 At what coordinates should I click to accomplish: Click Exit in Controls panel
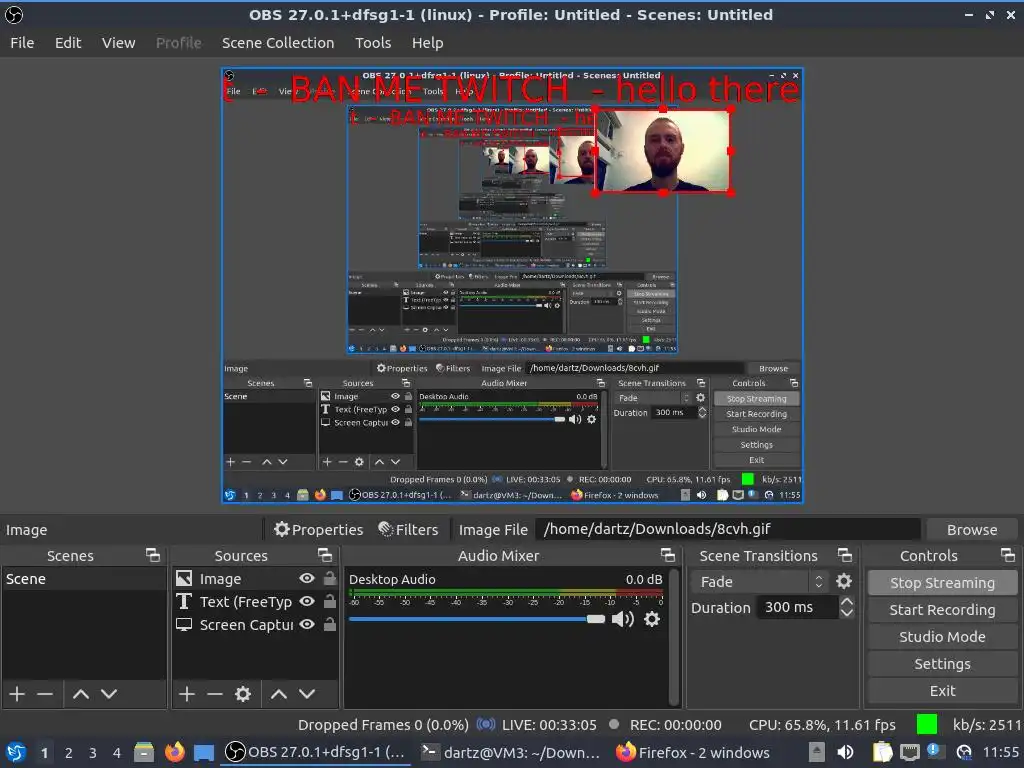click(942, 691)
